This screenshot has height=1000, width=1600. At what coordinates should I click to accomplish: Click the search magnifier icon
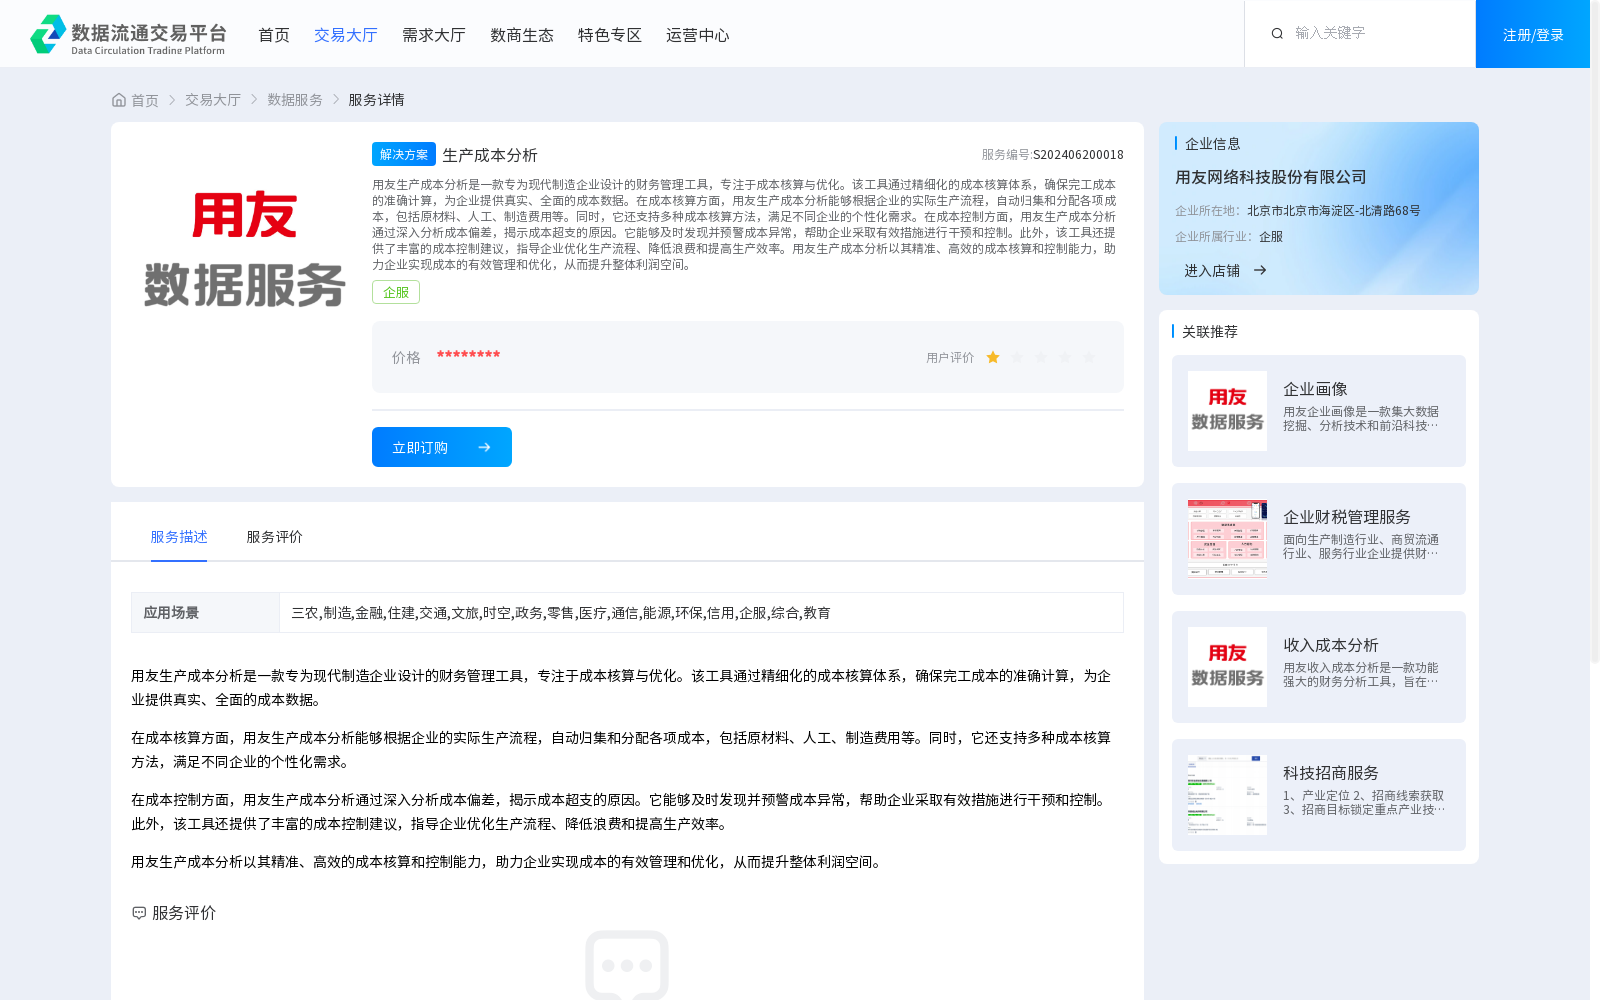[x=1277, y=34]
